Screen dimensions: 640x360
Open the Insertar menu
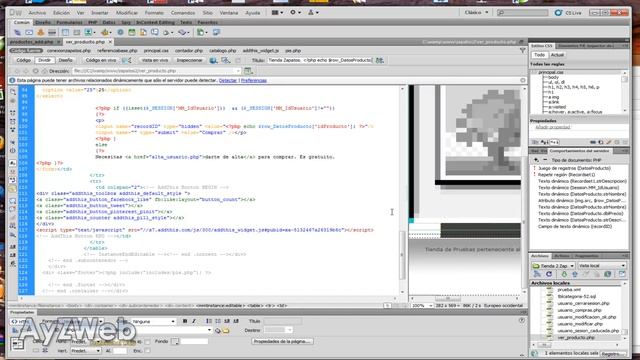[x=100, y=13]
